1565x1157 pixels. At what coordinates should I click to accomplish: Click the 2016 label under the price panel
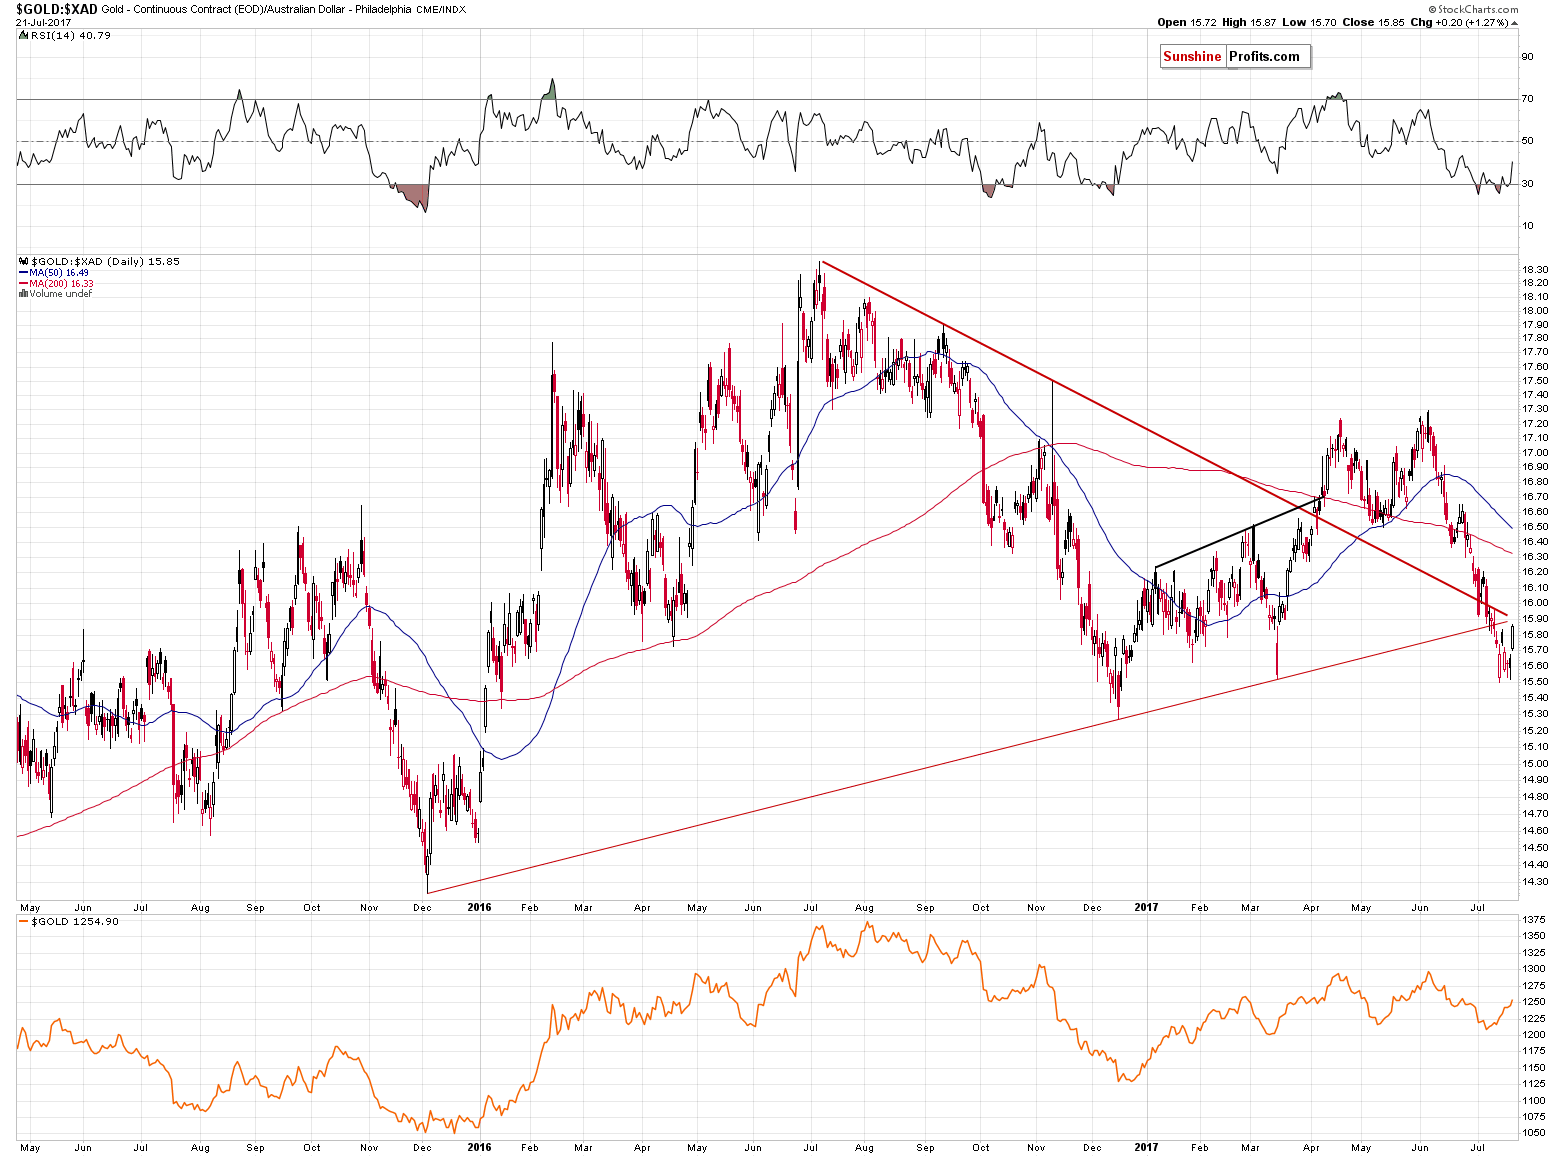click(x=480, y=908)
